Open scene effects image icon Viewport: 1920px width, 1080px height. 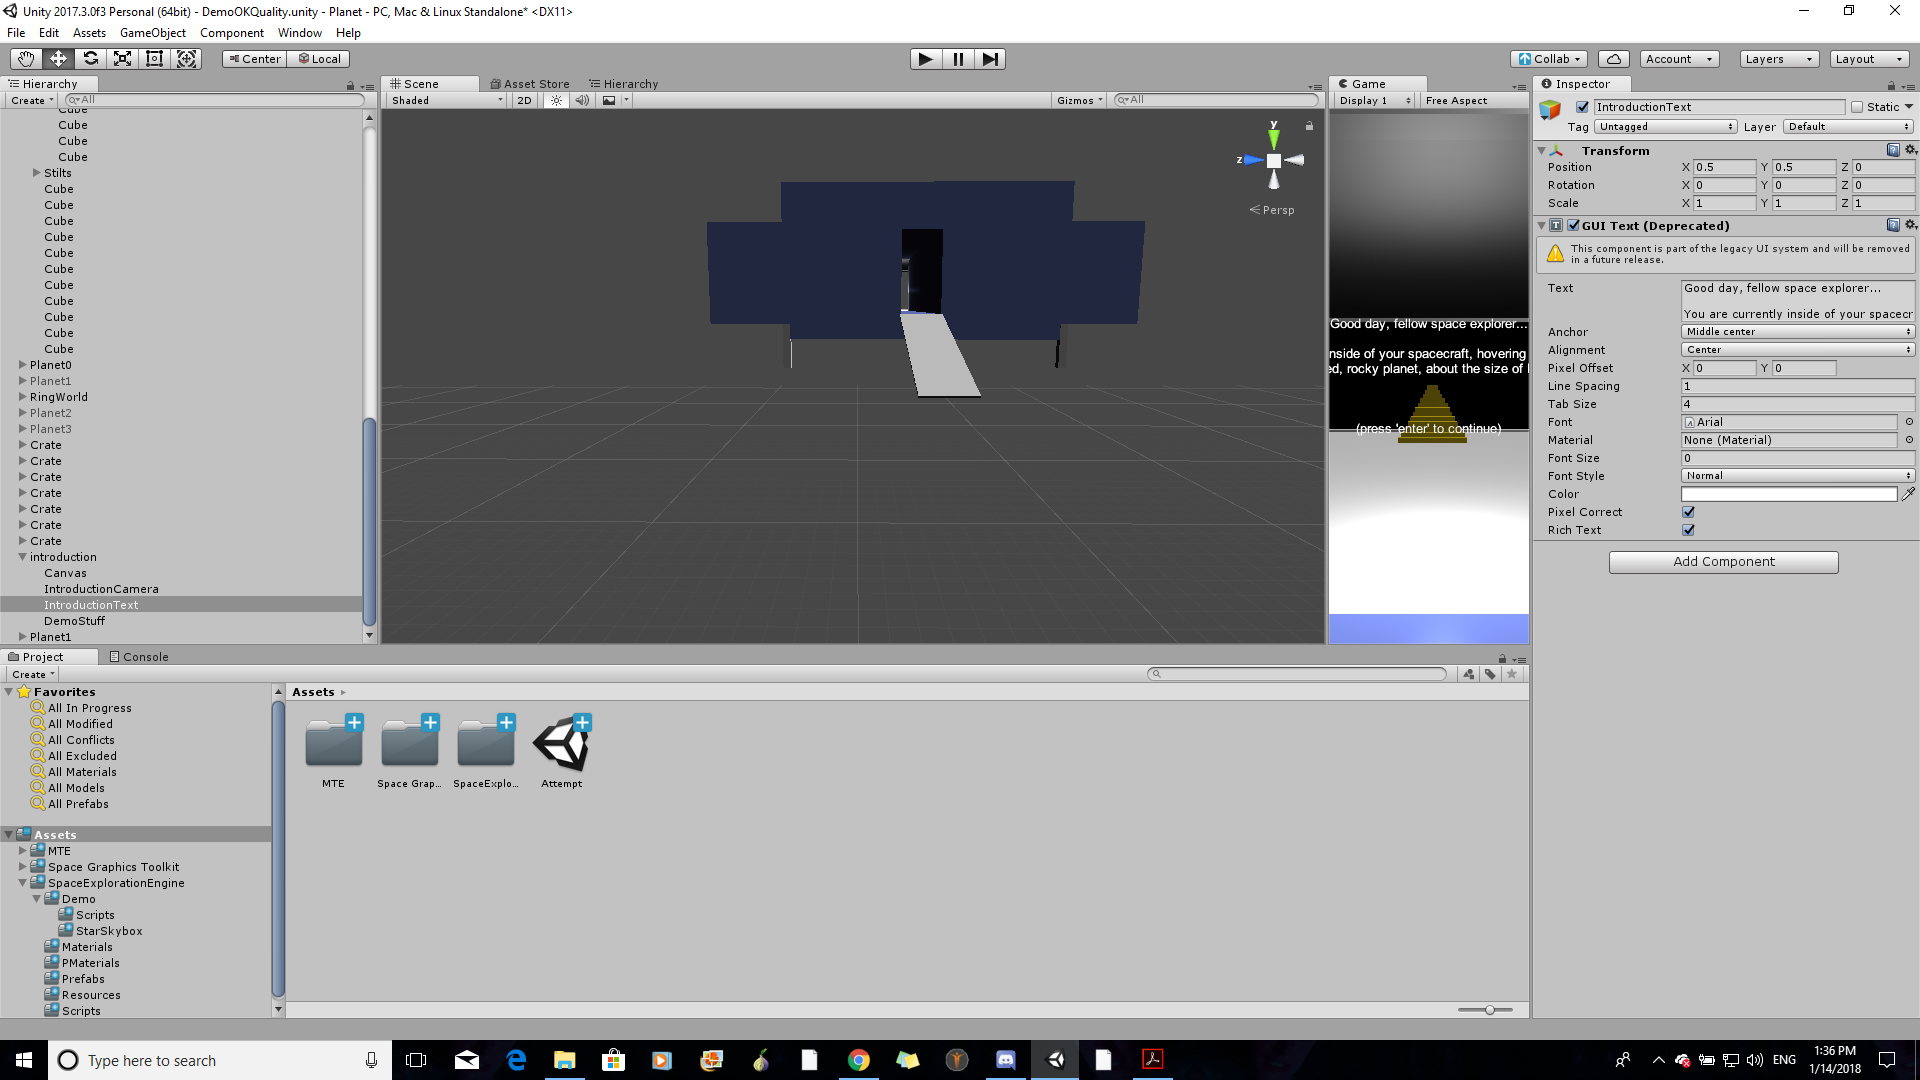[609, 100]
